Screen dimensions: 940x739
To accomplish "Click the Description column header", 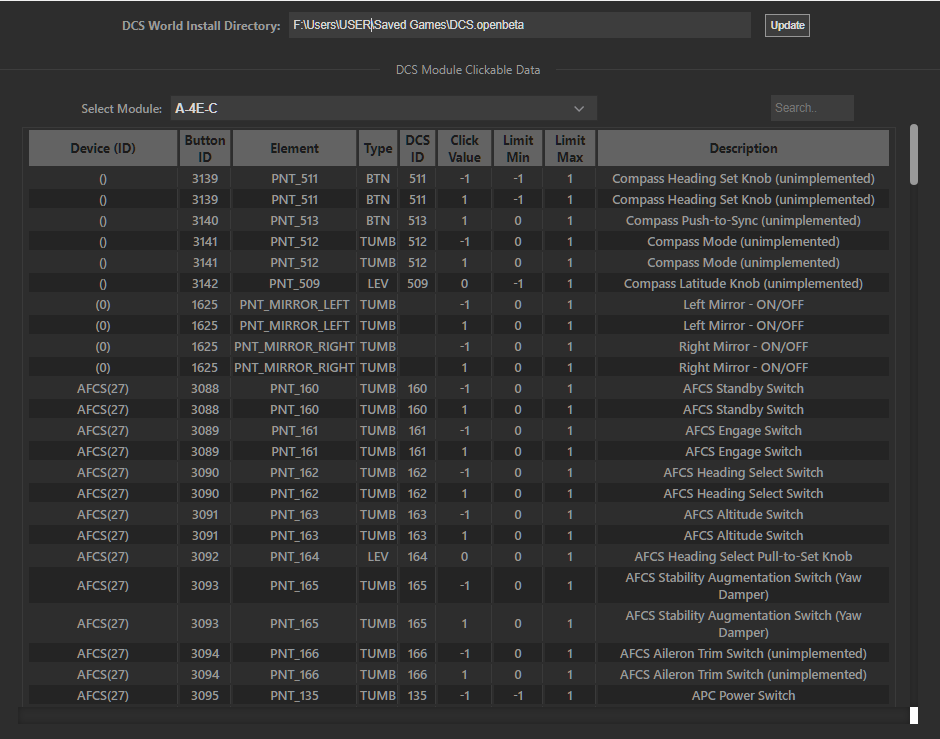I will tap(743, 148).
